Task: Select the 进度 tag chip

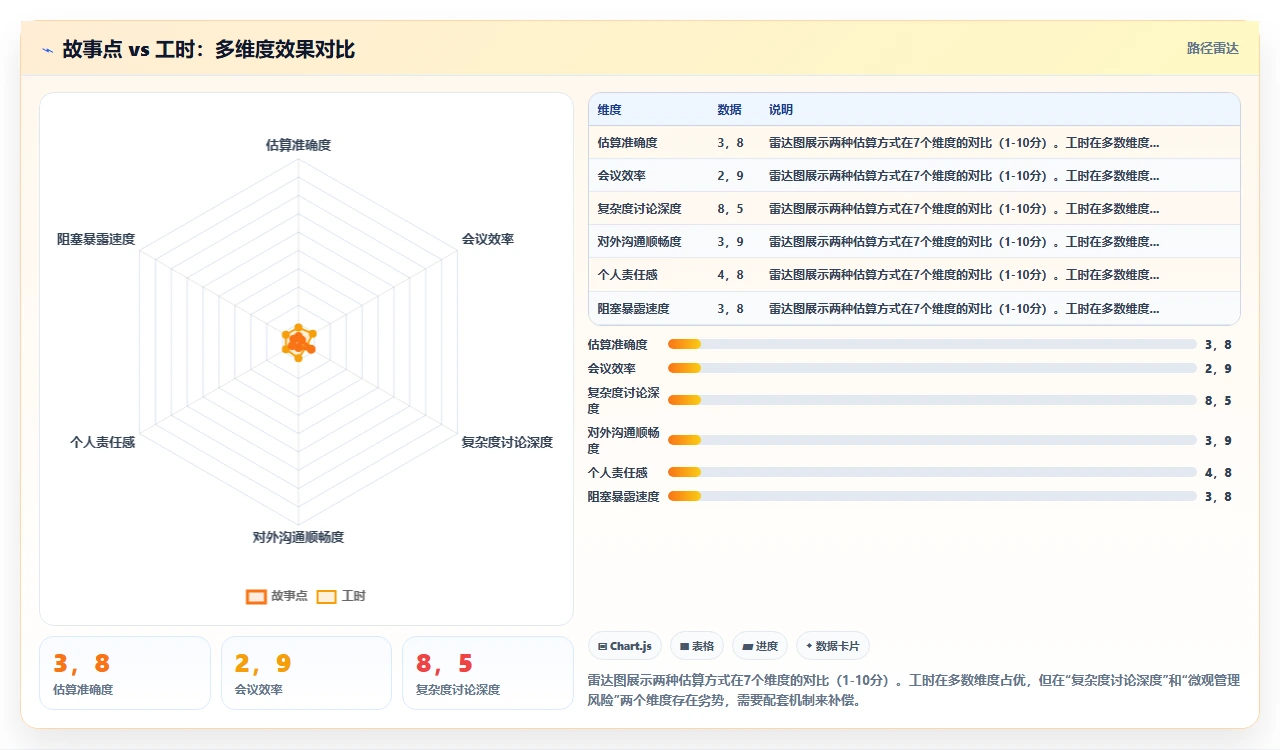Action: [x=760, y=646]
